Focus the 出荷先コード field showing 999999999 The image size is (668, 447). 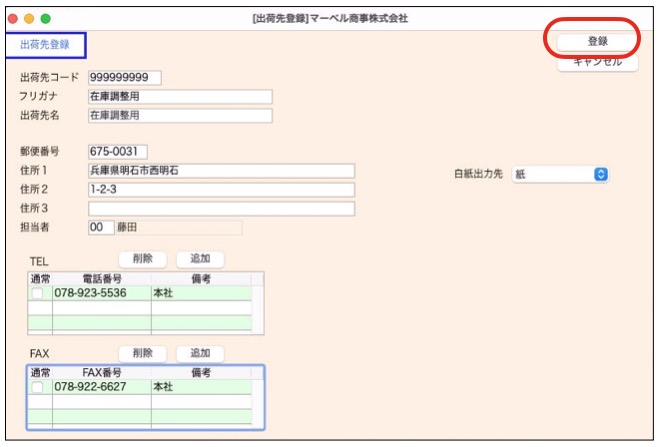coord(124,78)
